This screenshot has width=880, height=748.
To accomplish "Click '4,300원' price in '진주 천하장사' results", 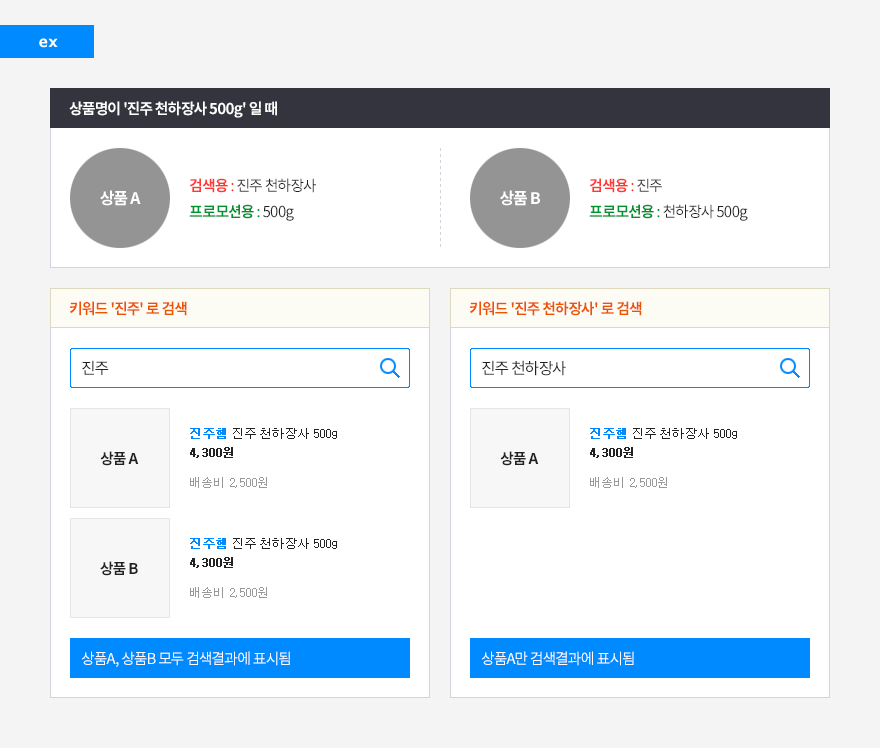I will click(x=612, y=453).
